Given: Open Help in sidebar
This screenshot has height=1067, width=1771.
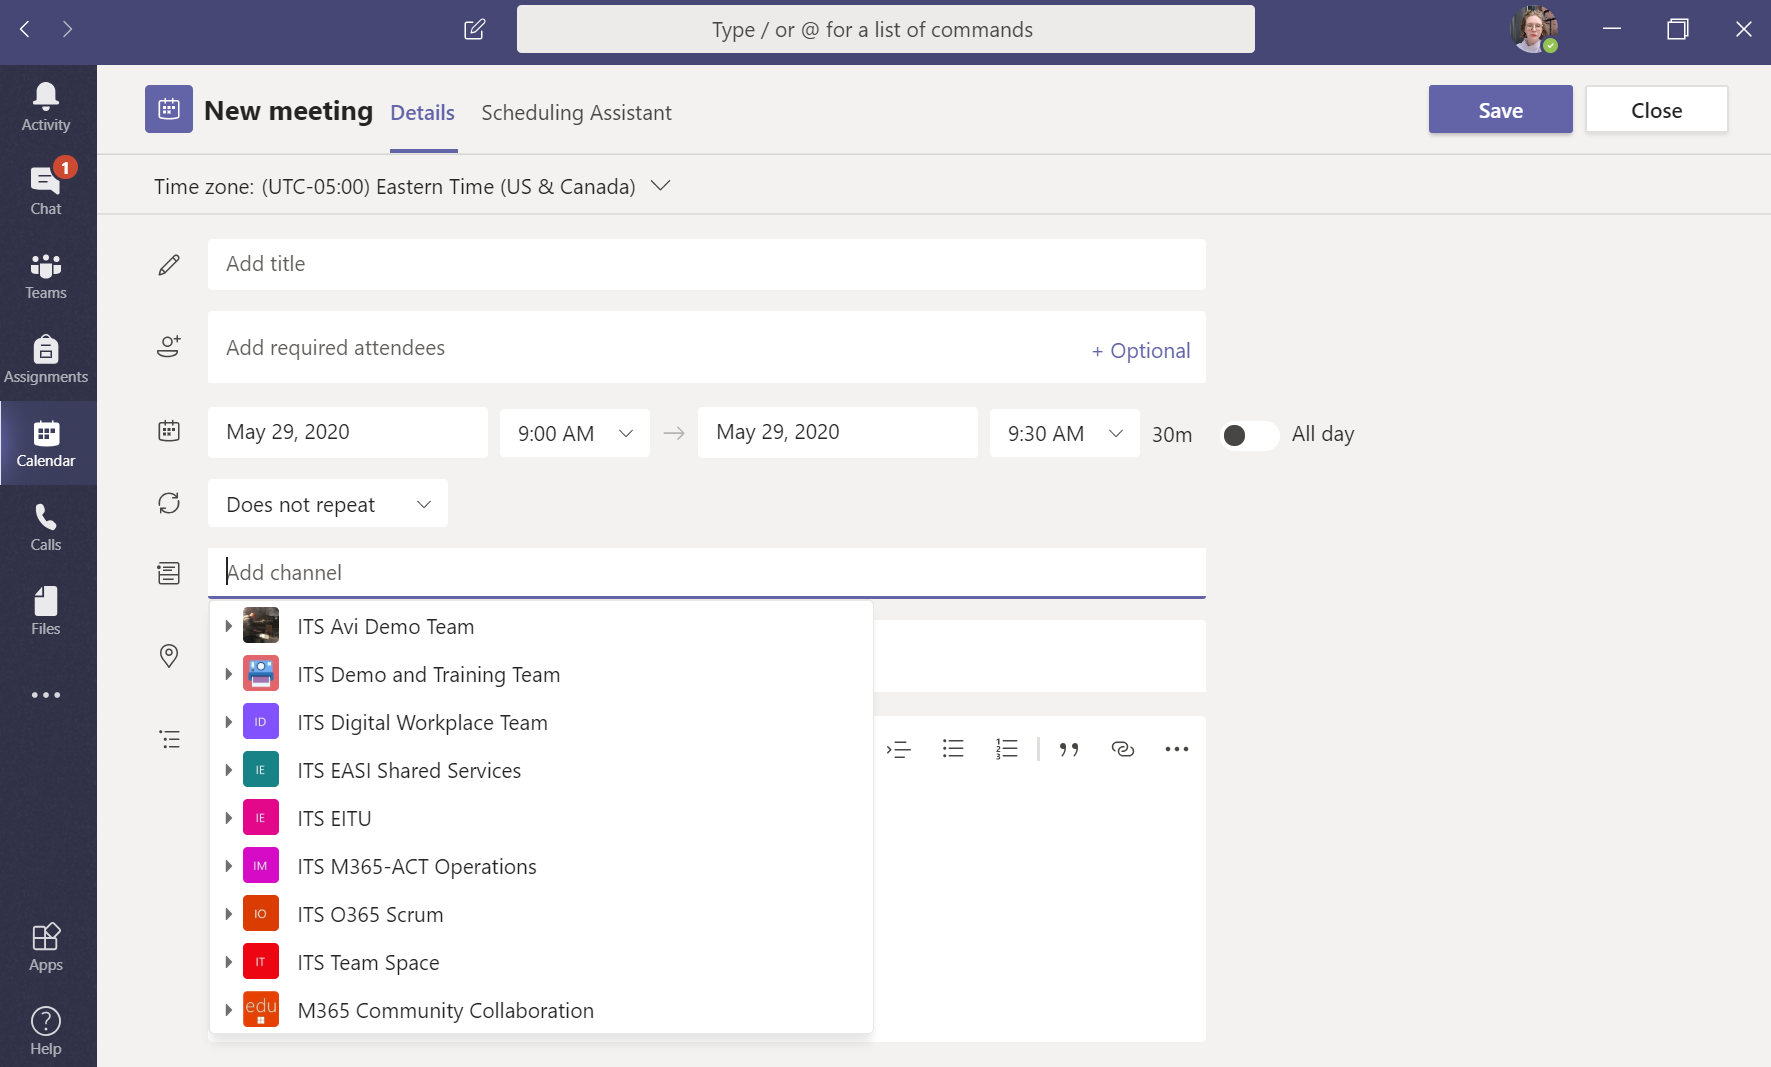Looking at the screenshot, I should (46, 1031).
